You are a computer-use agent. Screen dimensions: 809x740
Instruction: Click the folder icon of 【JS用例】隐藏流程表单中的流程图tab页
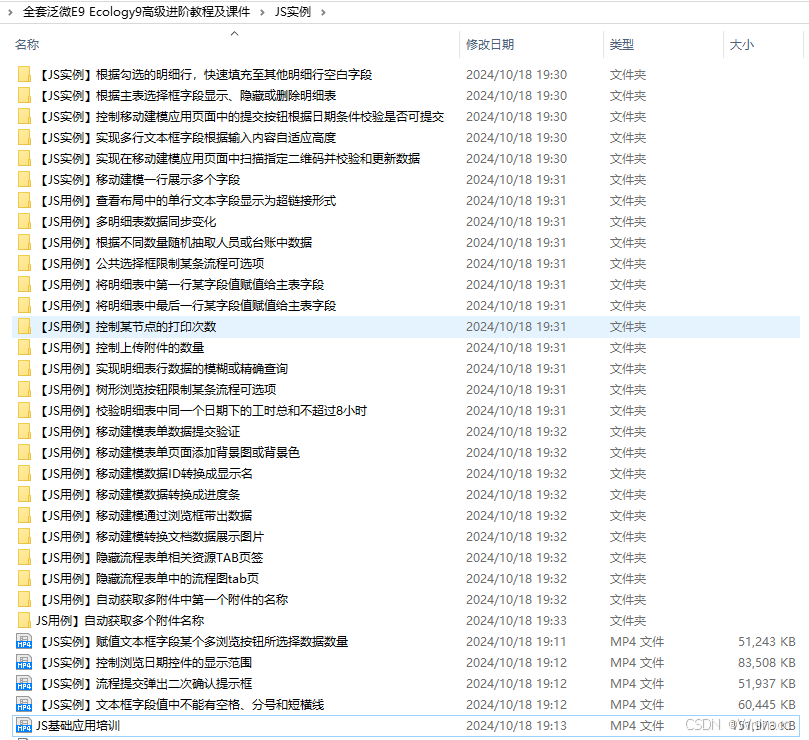click(24, 578)
